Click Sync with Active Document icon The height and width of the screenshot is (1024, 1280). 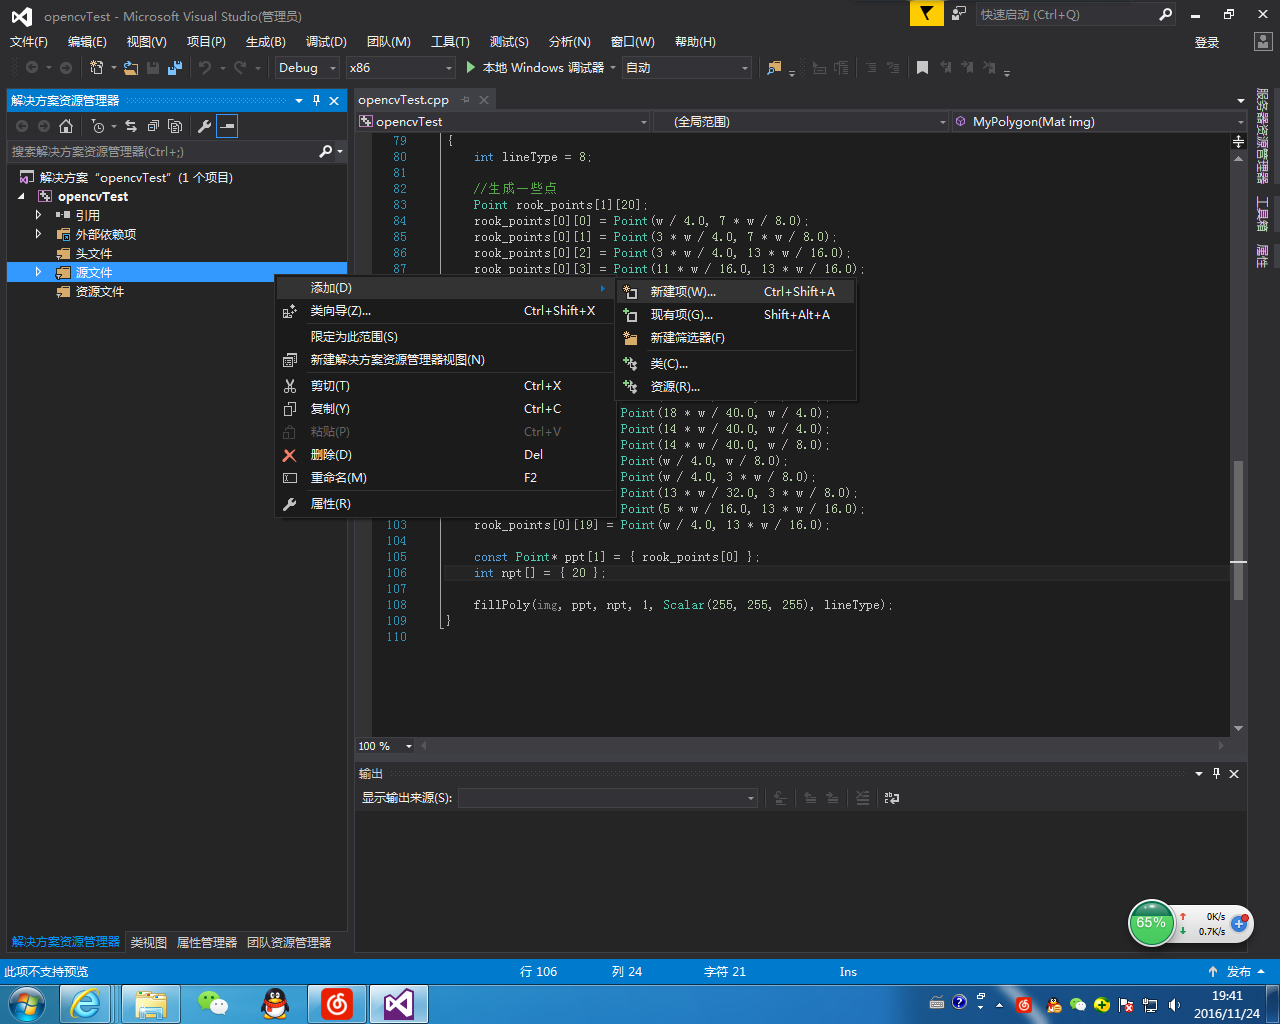(x=131, y=126)
